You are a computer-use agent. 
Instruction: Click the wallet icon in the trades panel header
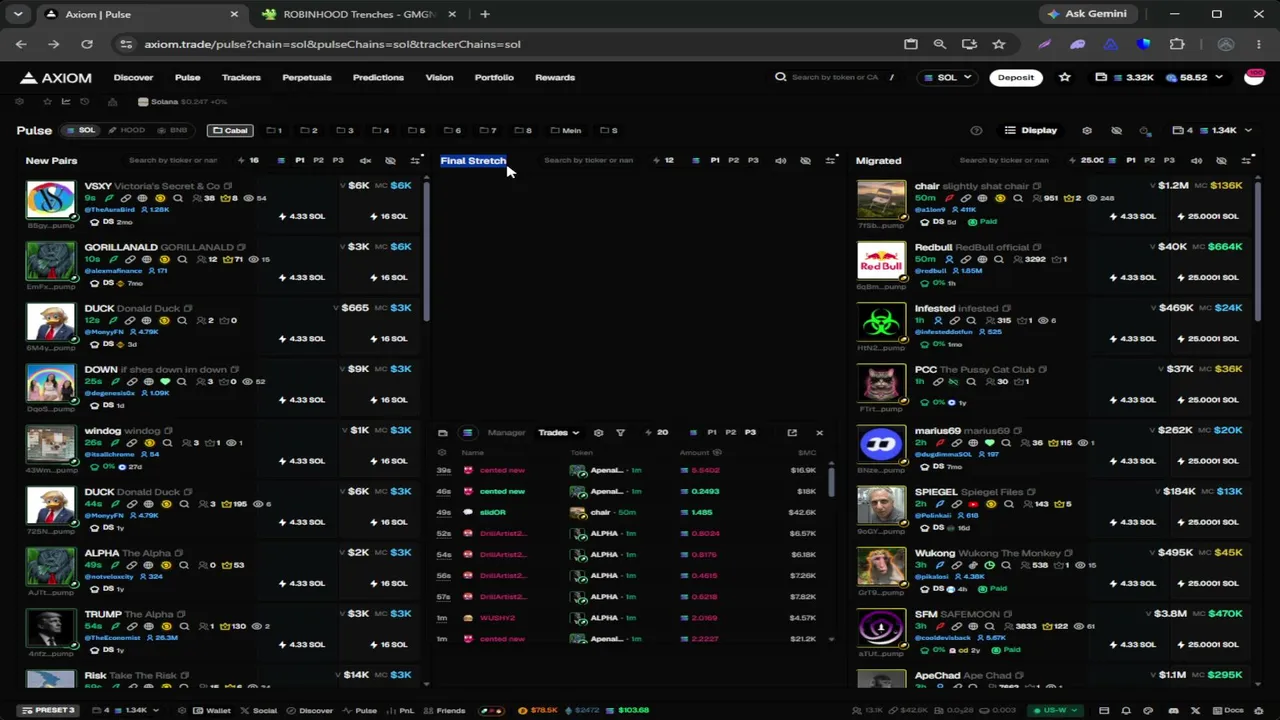pyautogui.click(x=443, y=433)
